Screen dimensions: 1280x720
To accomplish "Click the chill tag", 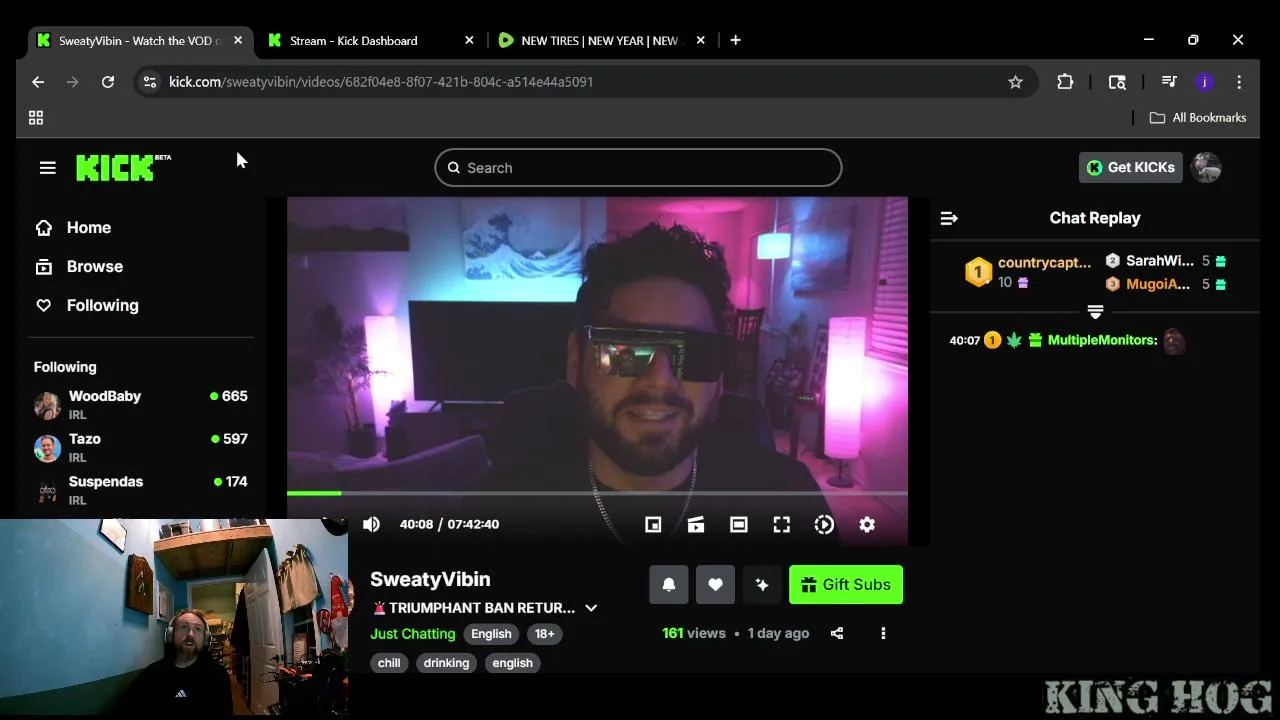I will coord(389,663).
